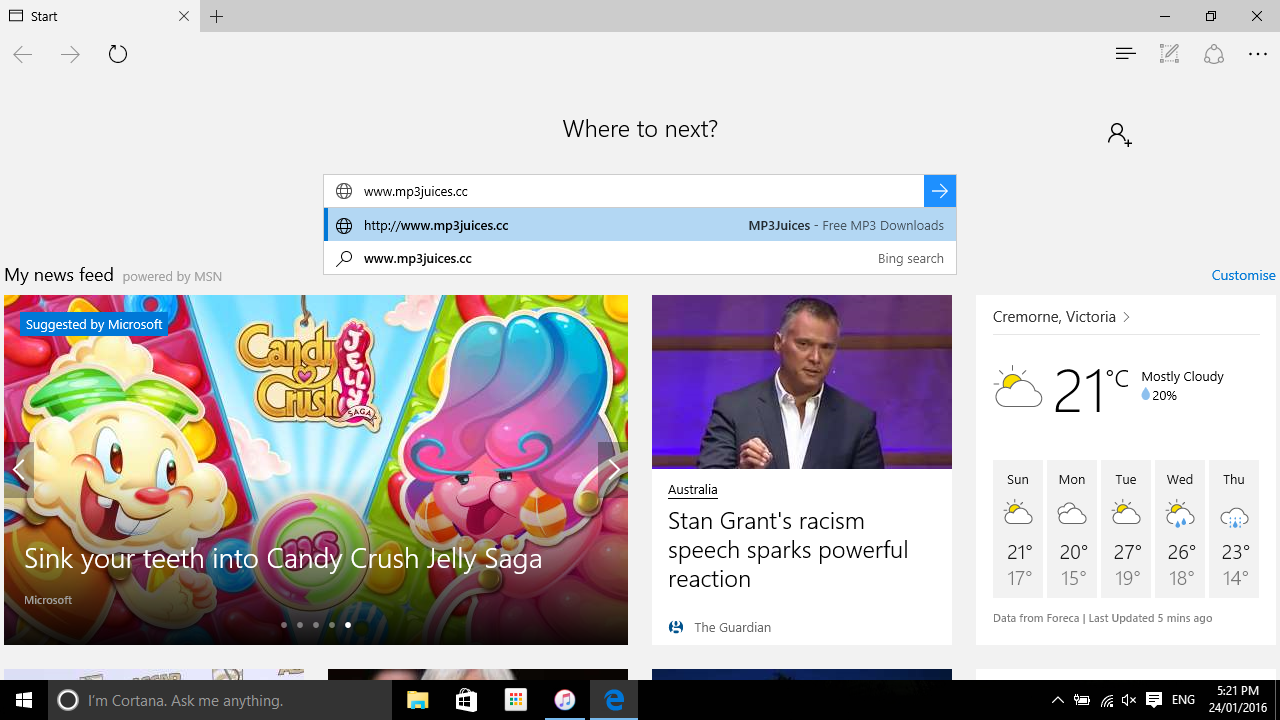
Task: Share the current page
Action: pyautogui.click(x=1213, y=54)
